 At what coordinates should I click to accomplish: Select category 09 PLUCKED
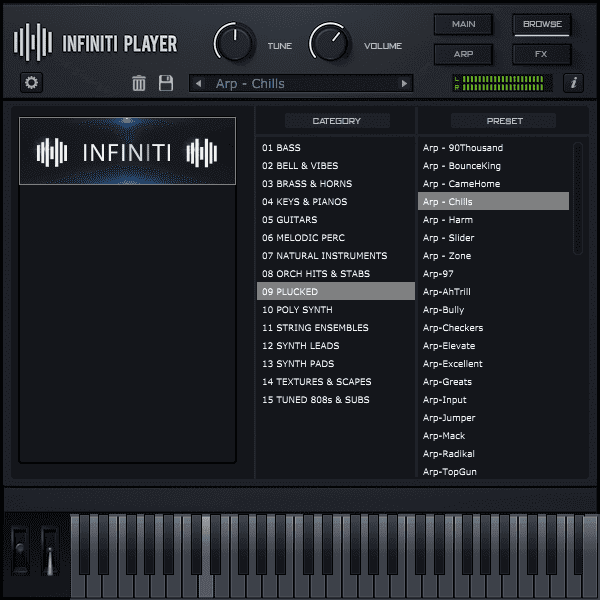pos(336,292)
